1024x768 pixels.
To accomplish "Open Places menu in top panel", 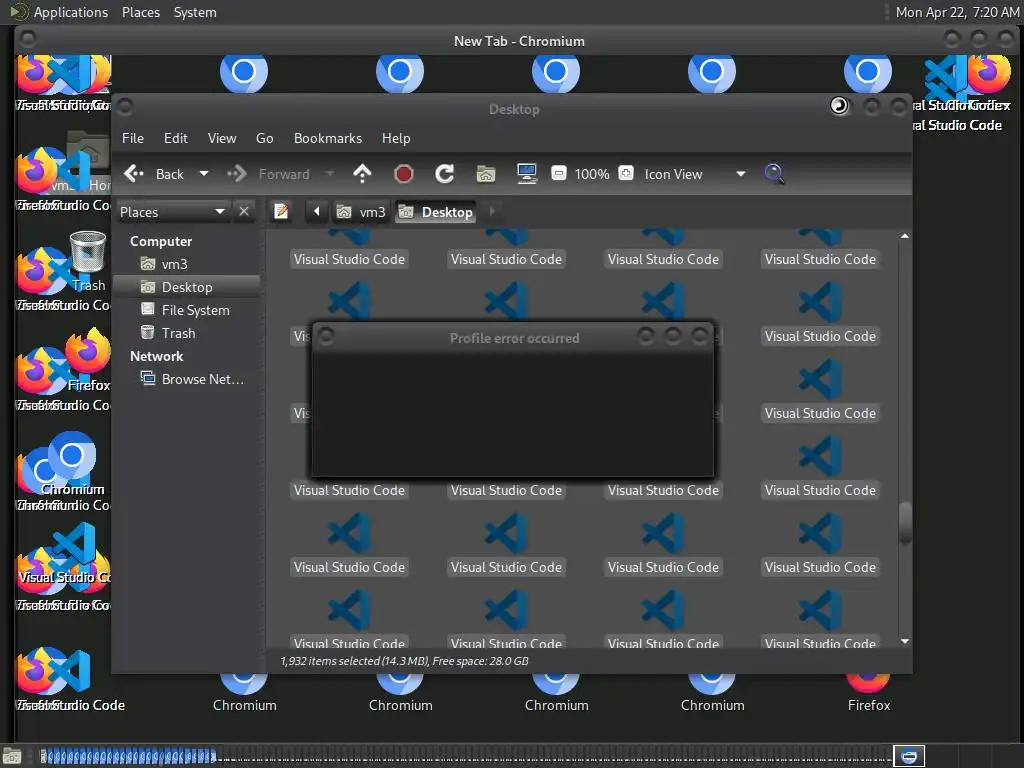I will [x=140, y=12].
